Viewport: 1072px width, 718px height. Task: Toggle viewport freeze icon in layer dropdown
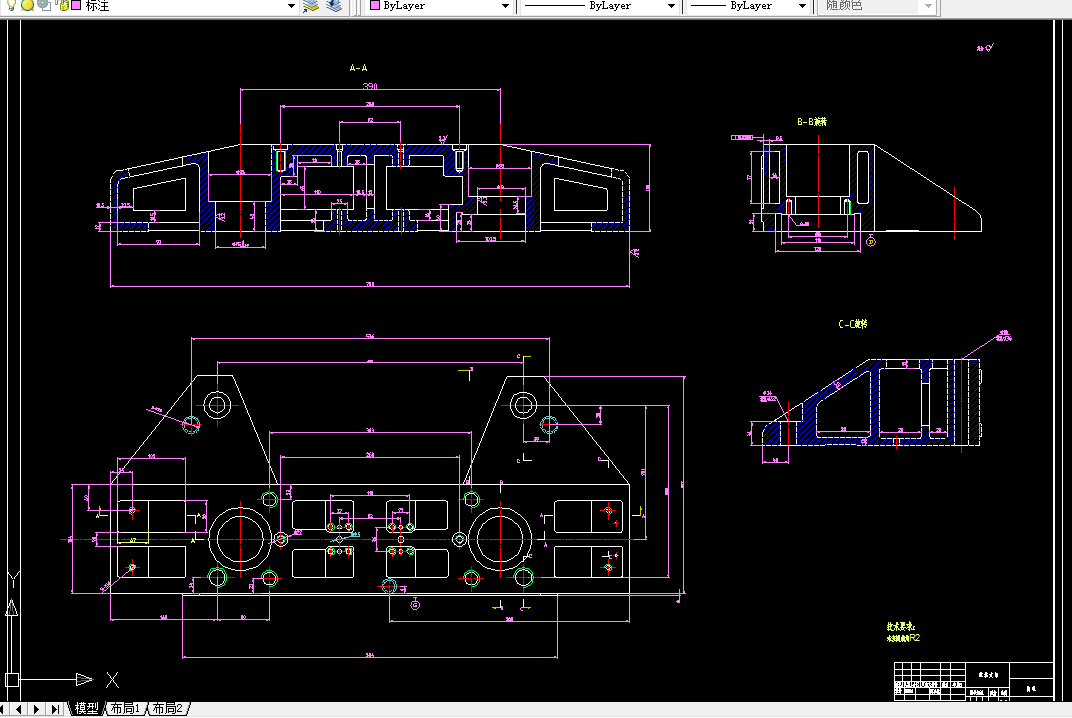click(x=44, y=5)
